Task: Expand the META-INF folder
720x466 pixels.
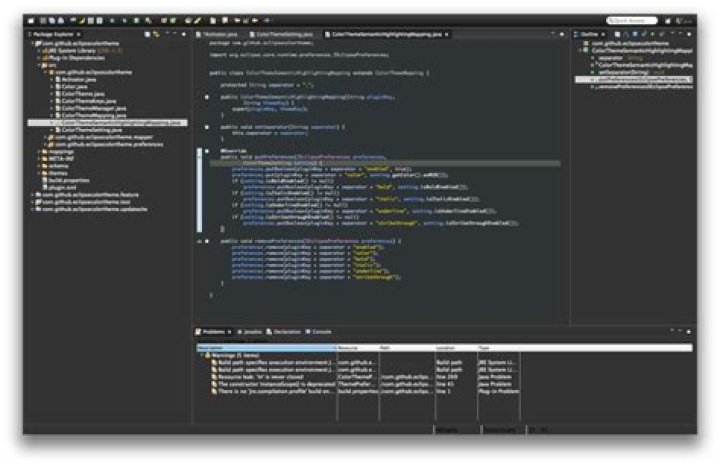Action: (x=39, y=159)
